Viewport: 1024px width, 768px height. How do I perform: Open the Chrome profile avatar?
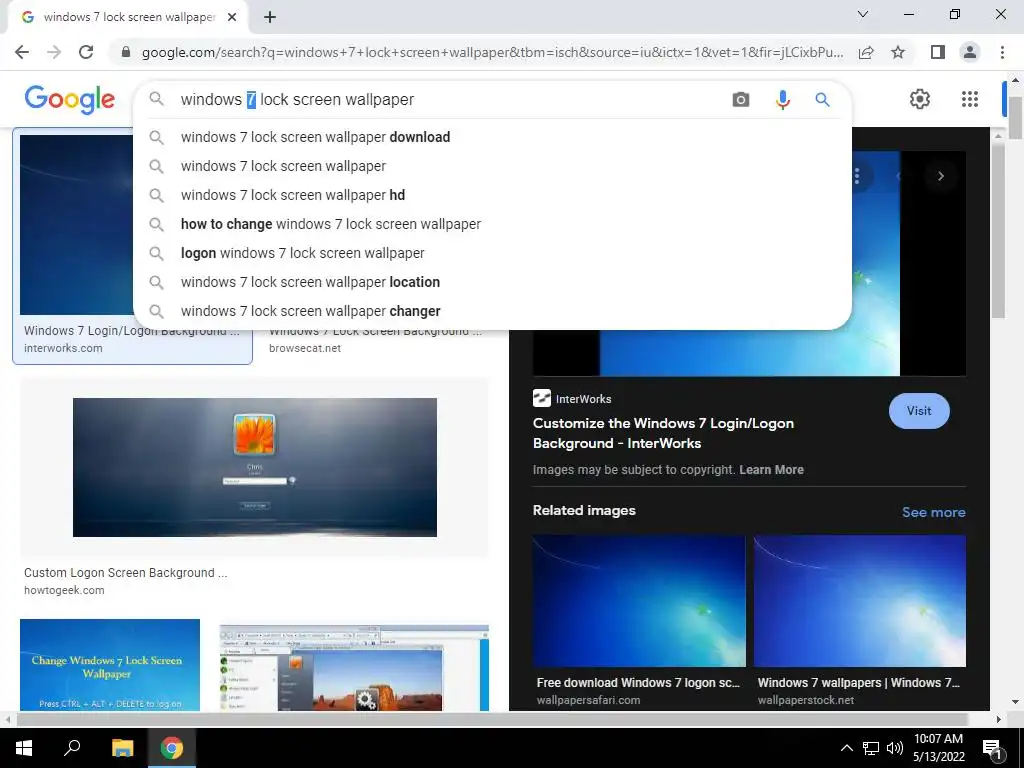point(970,52)
